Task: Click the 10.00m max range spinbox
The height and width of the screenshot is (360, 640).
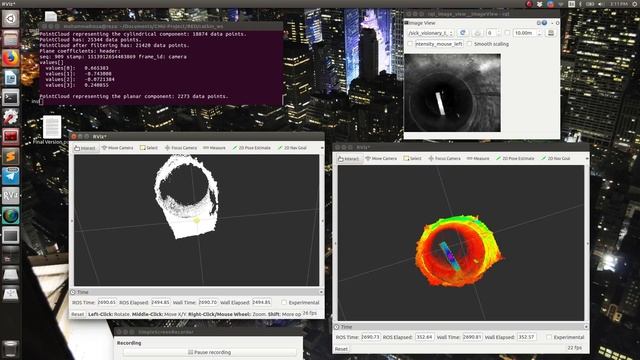Action: point(527,33)
